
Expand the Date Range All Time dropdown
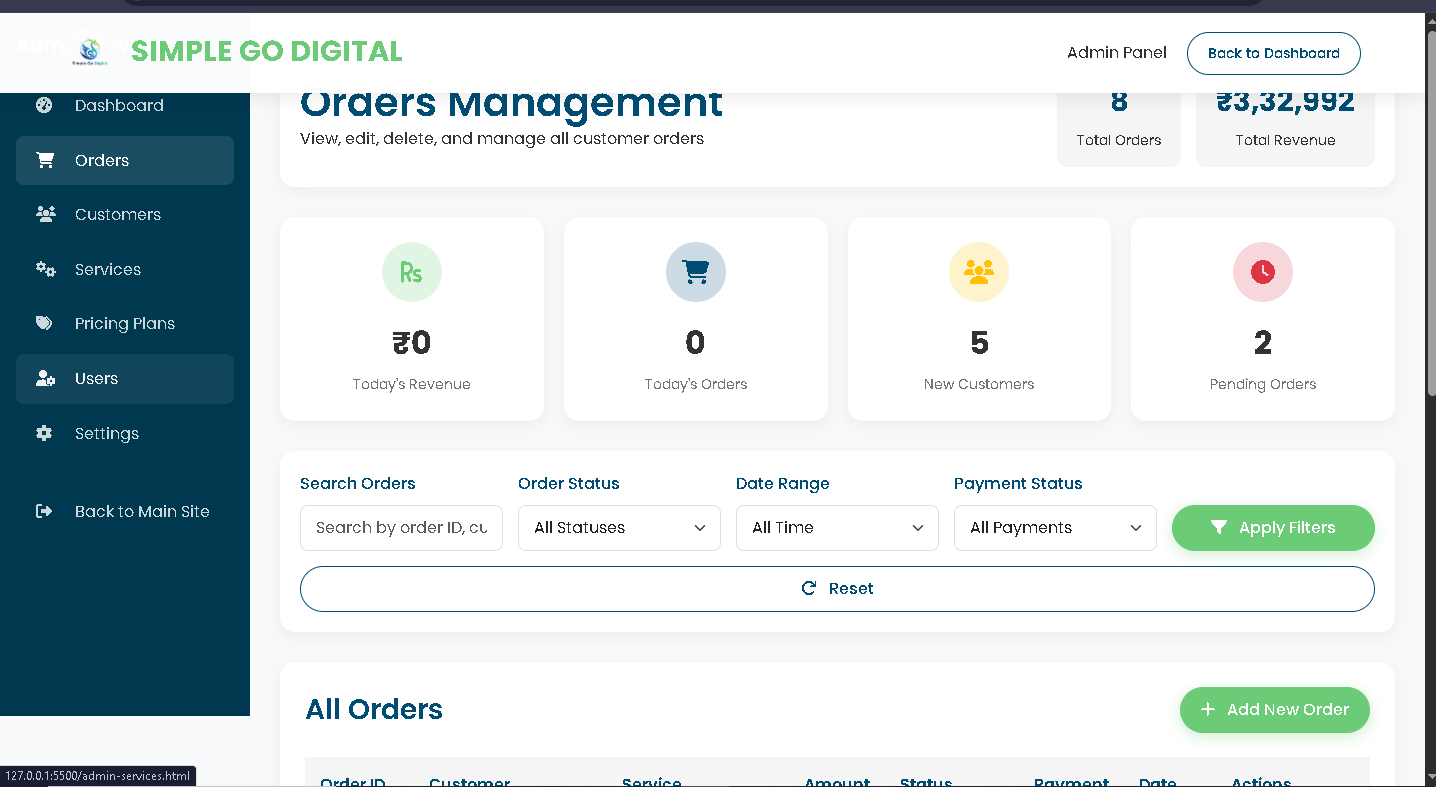tap(837, 527)
